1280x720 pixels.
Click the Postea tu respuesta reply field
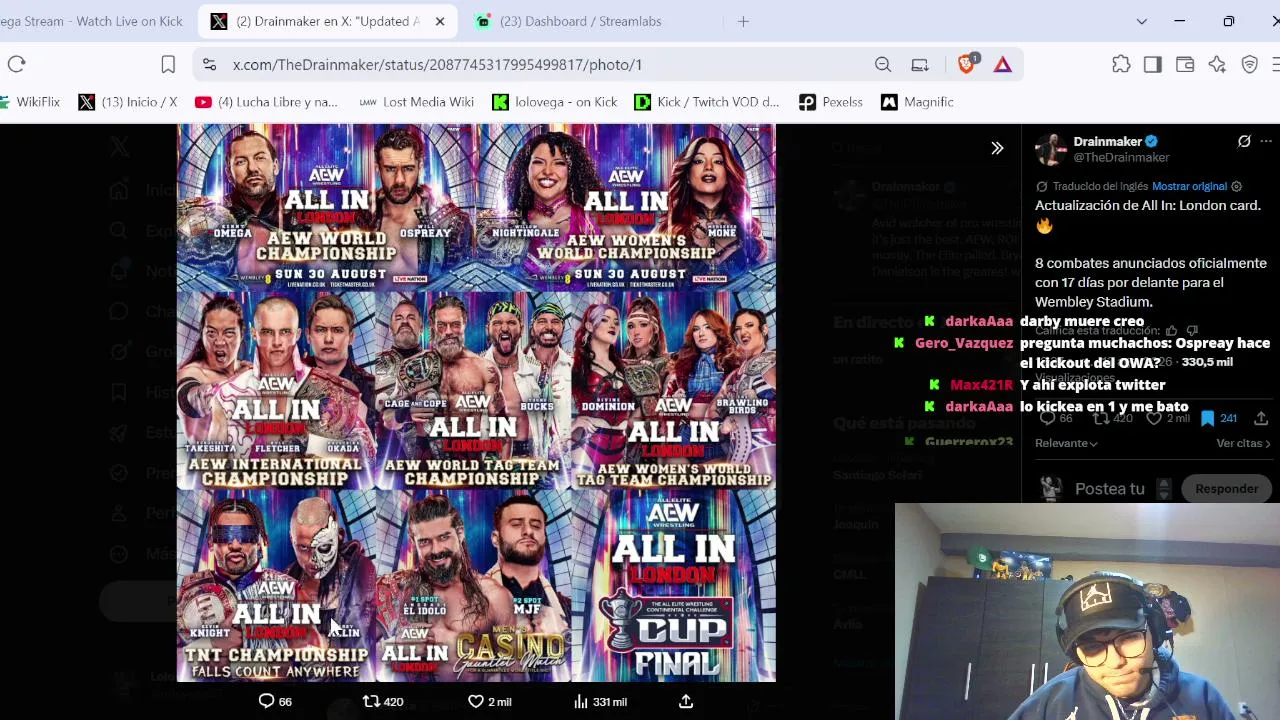1110,489
